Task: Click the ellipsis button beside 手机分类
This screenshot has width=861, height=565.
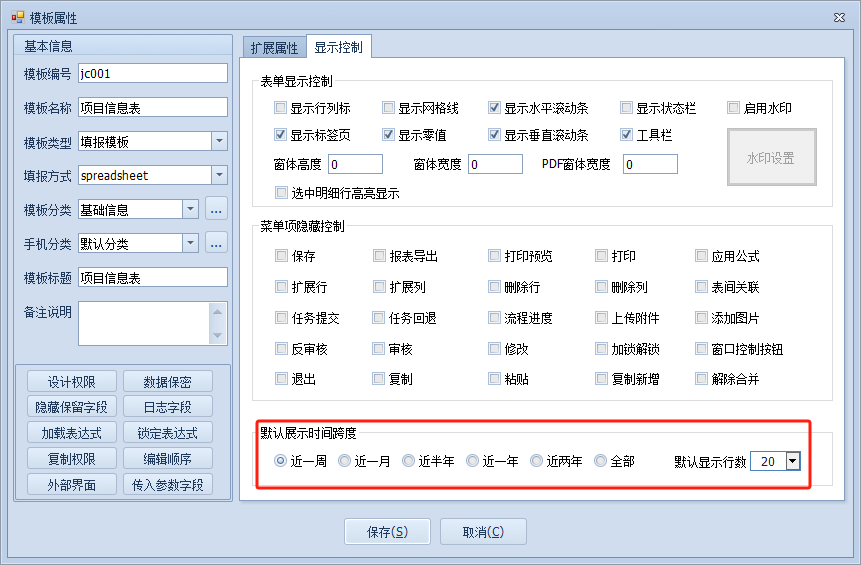Action: [x=216, y=243]
